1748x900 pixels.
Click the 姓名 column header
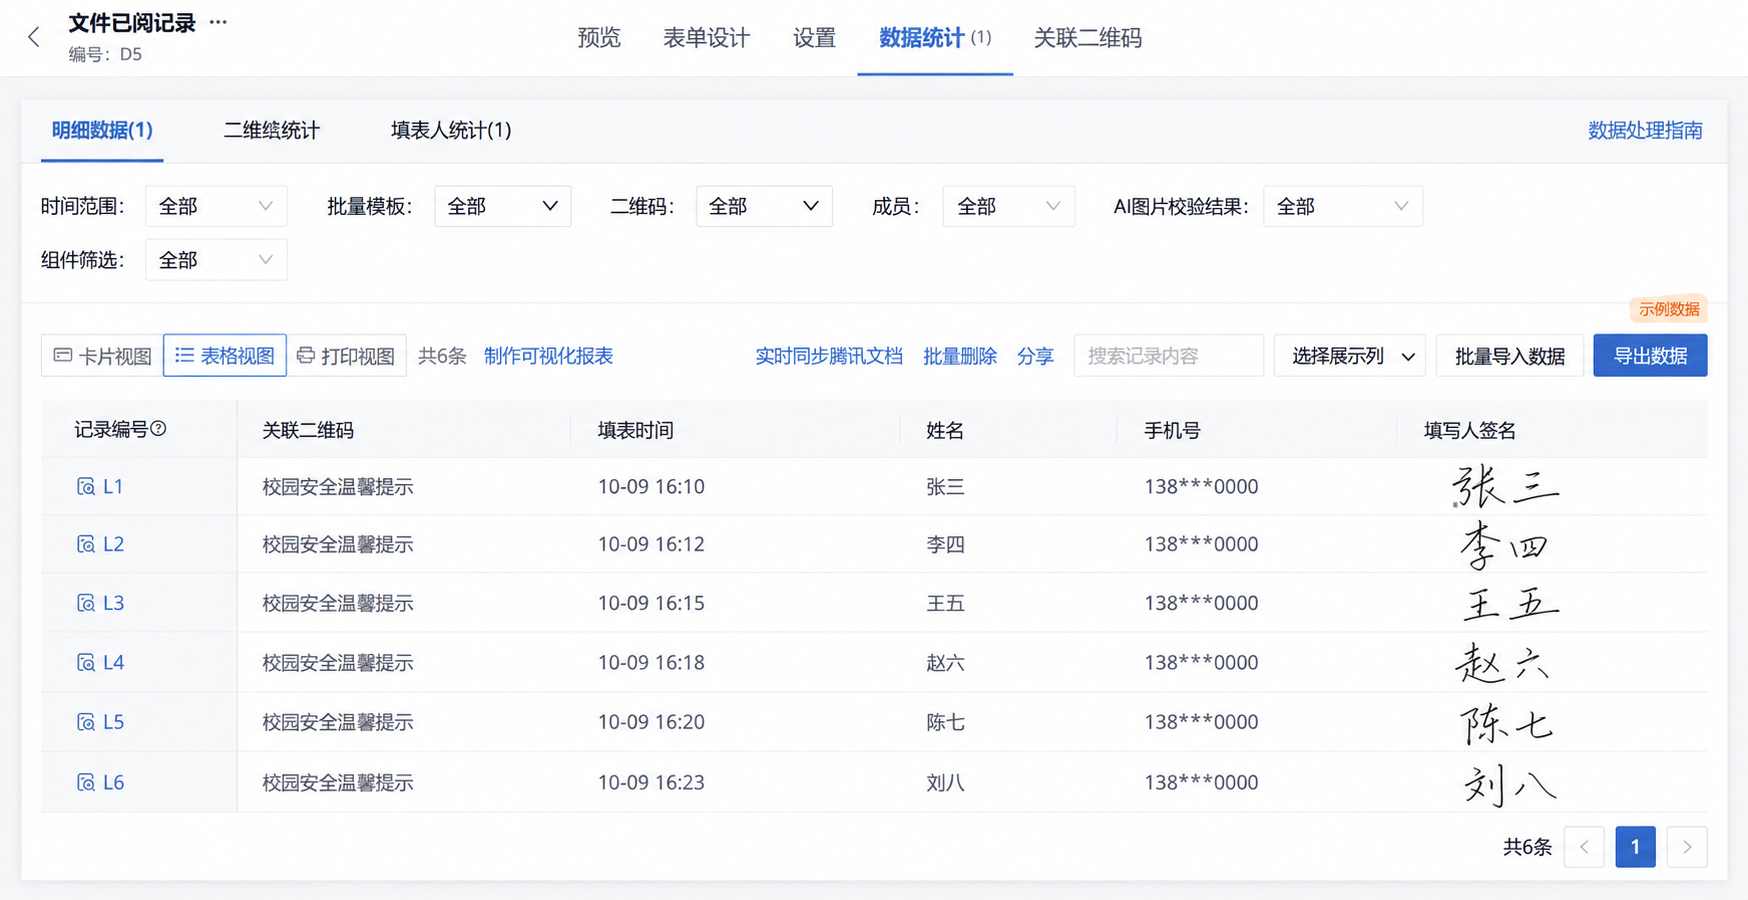pyautogui.click(x=945, y=430)
